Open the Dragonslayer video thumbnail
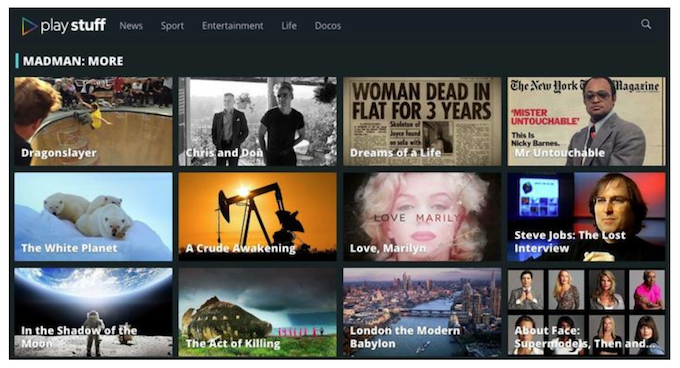 (x=93, y=121)
